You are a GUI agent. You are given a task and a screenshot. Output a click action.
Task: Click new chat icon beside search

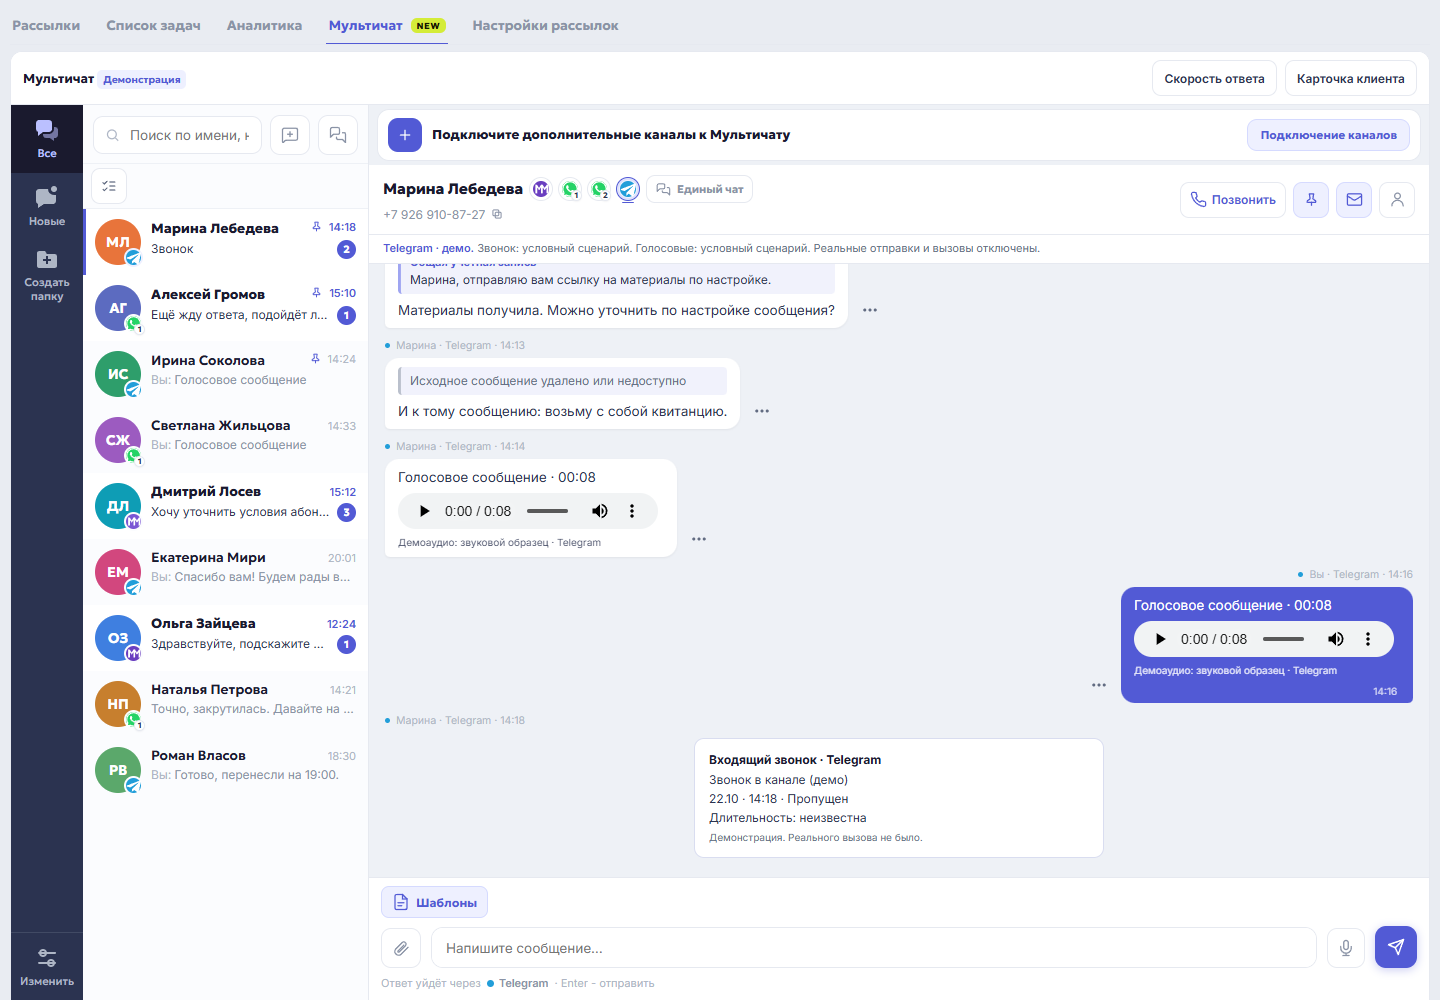[290, 135]
